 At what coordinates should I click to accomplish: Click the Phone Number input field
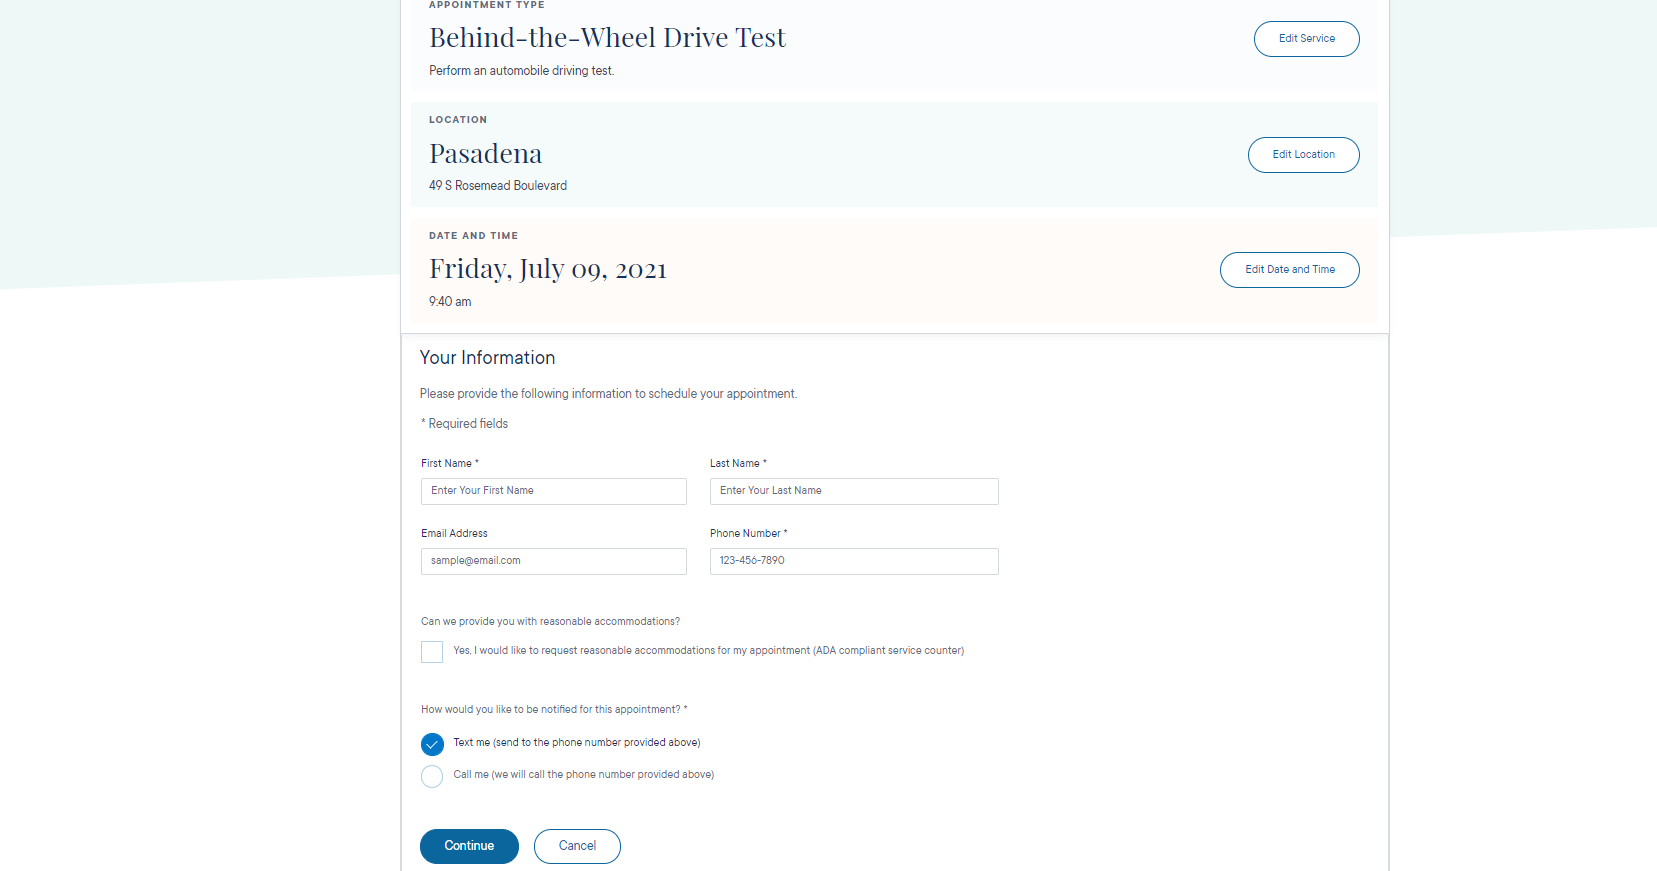(x=854, y=561)
